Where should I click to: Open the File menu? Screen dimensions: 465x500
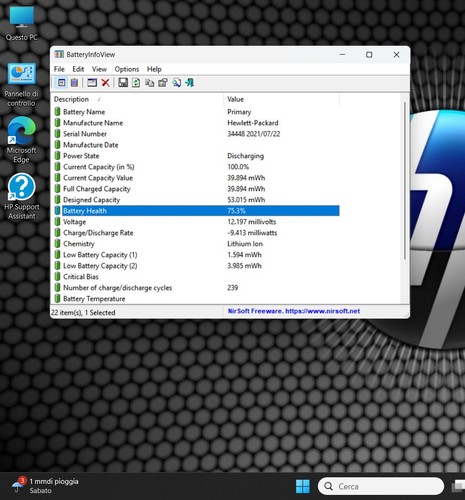click(59, 69)
